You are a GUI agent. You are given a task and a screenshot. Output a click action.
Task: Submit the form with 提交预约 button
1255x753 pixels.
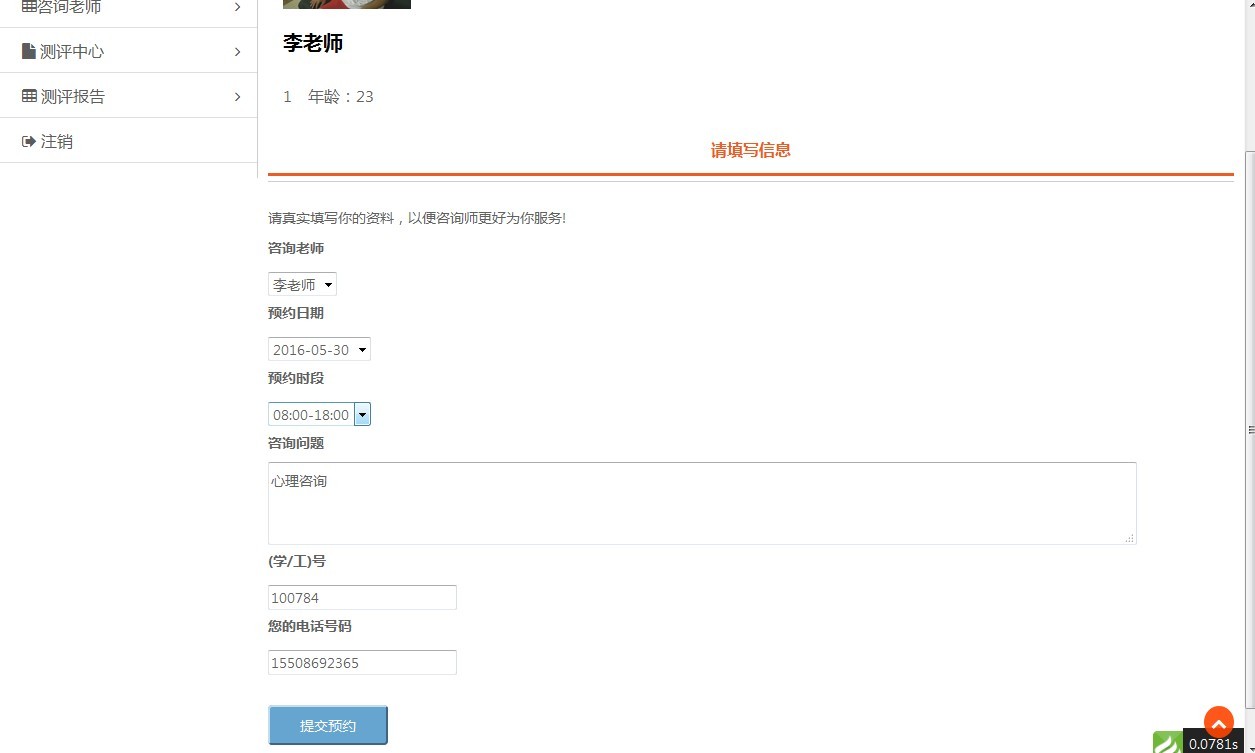coord(328,725)
